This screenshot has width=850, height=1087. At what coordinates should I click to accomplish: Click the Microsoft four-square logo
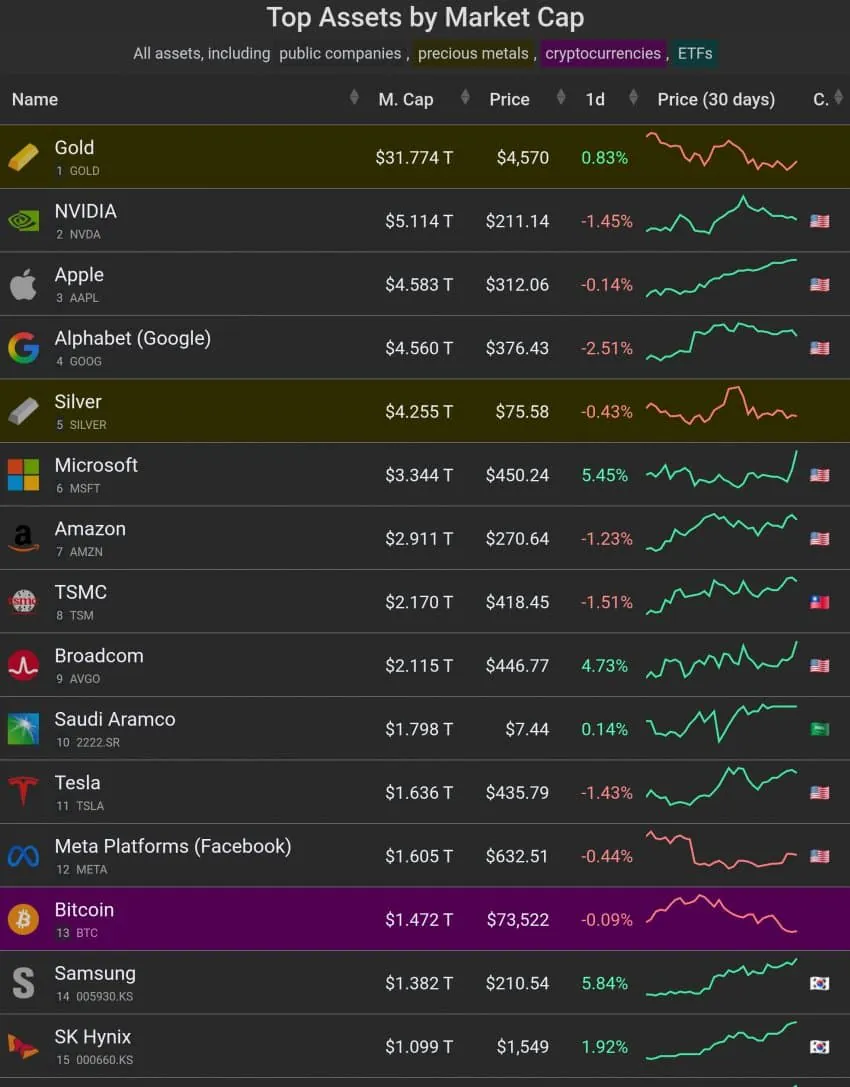24,475
